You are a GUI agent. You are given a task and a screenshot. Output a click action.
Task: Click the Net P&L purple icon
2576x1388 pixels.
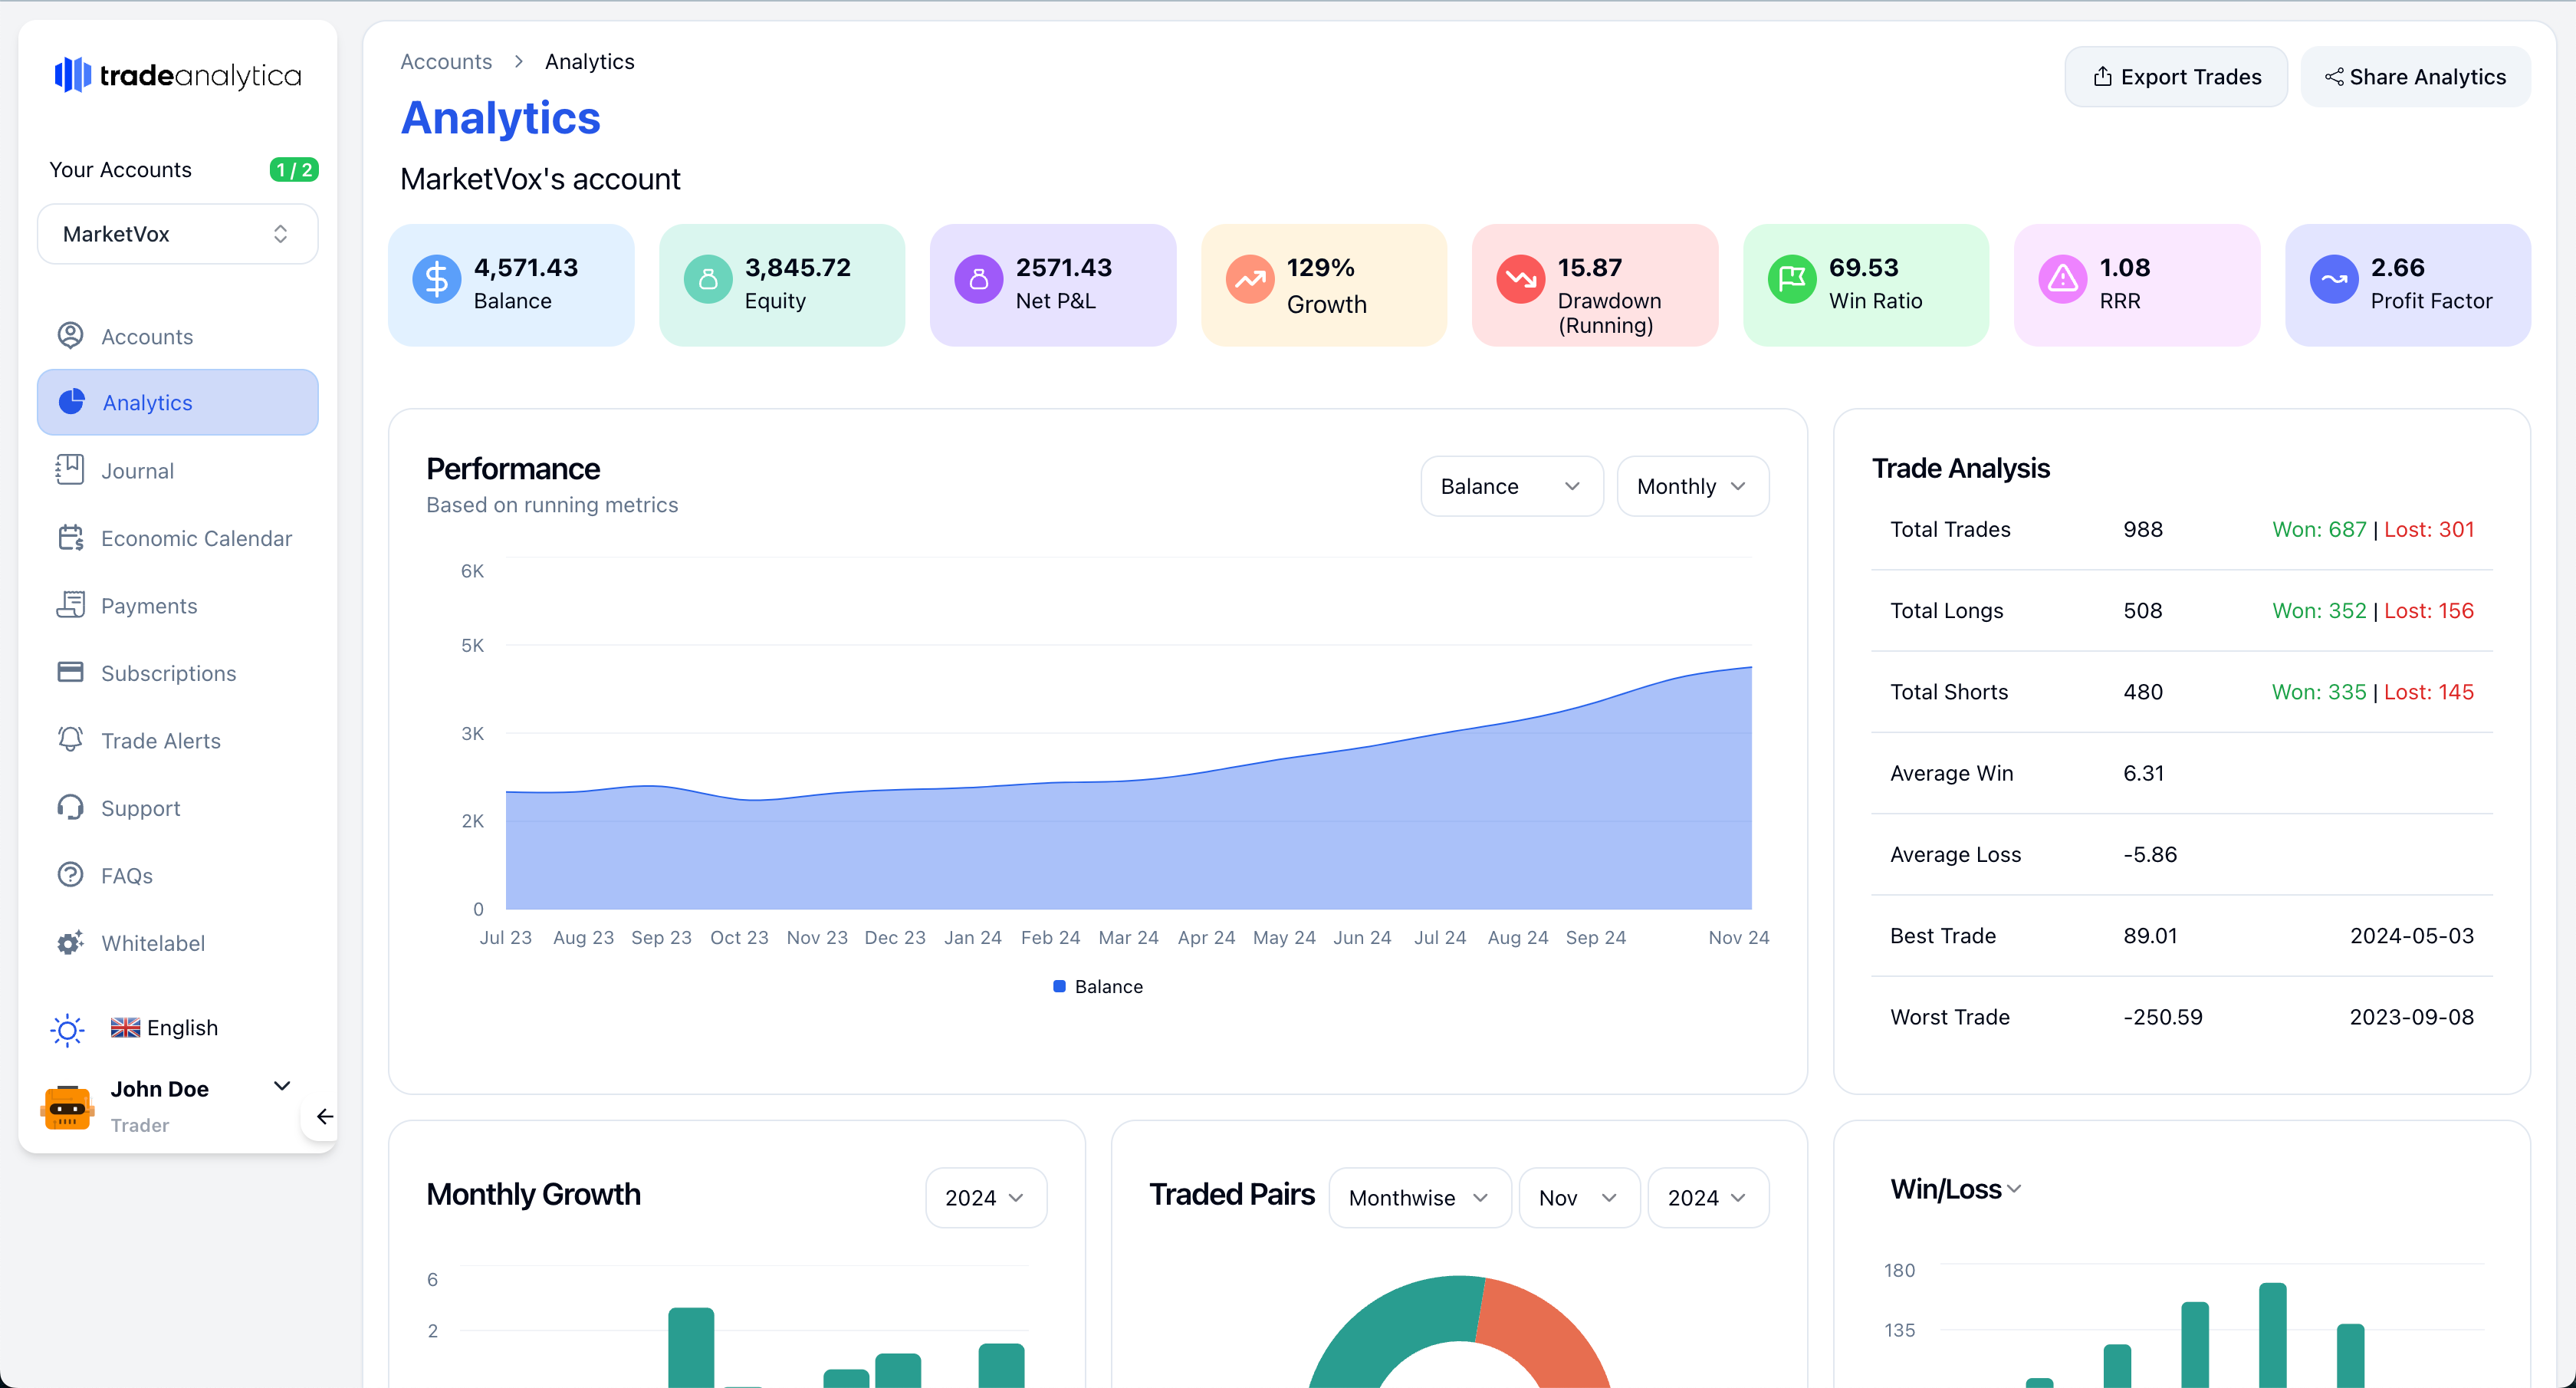[x=979, y=279]
